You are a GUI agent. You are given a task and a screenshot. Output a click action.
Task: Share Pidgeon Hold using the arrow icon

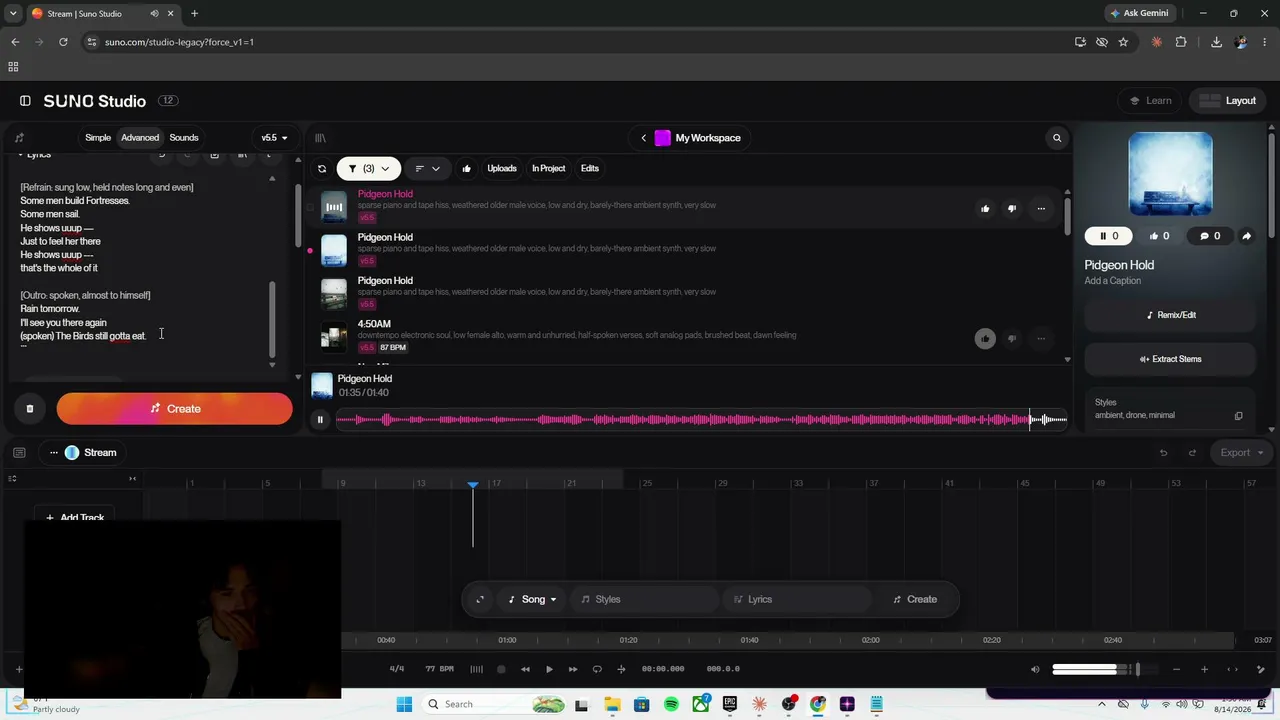pos(1246,236)
